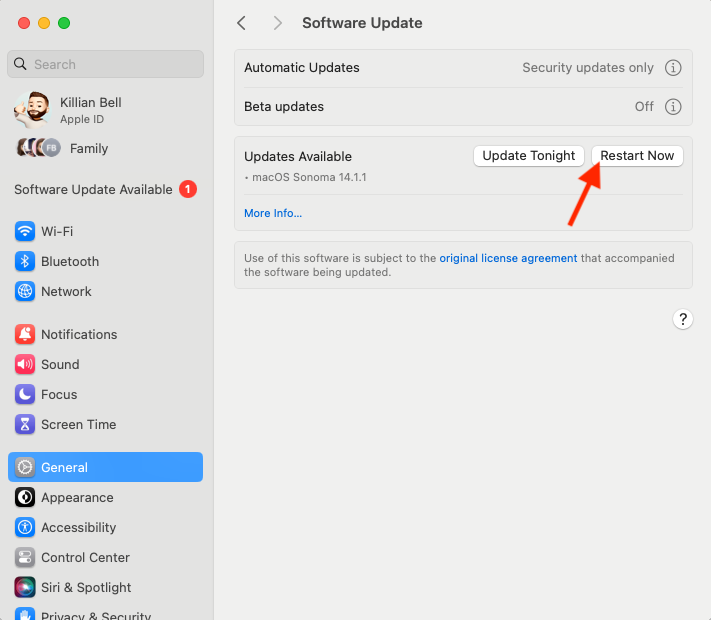Click the Siri & Spotlight label
The height and width of the screenshot is (620, 711).
tap(86, 587)
